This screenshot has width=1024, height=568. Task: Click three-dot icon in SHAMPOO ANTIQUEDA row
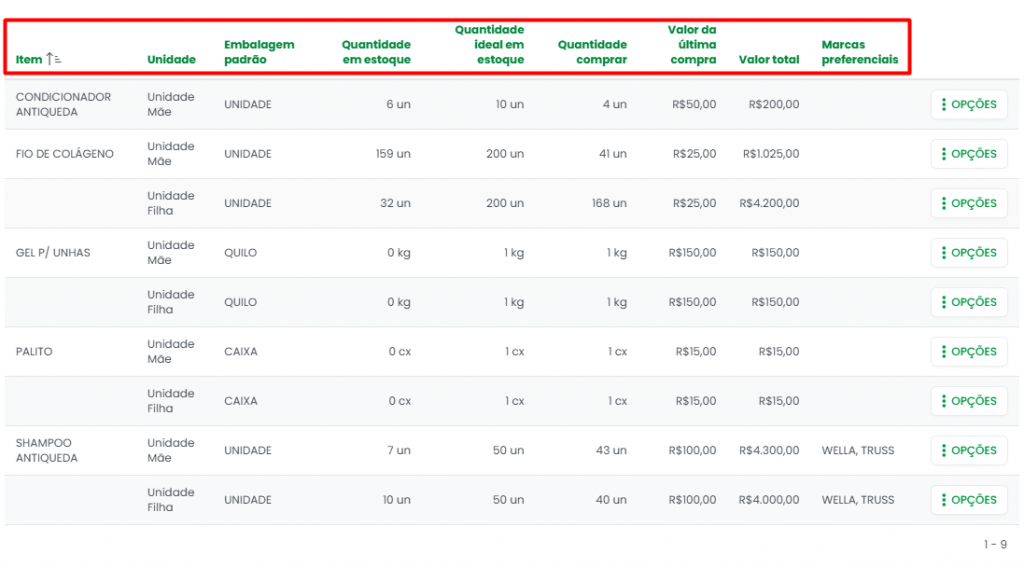click(943, 451)
